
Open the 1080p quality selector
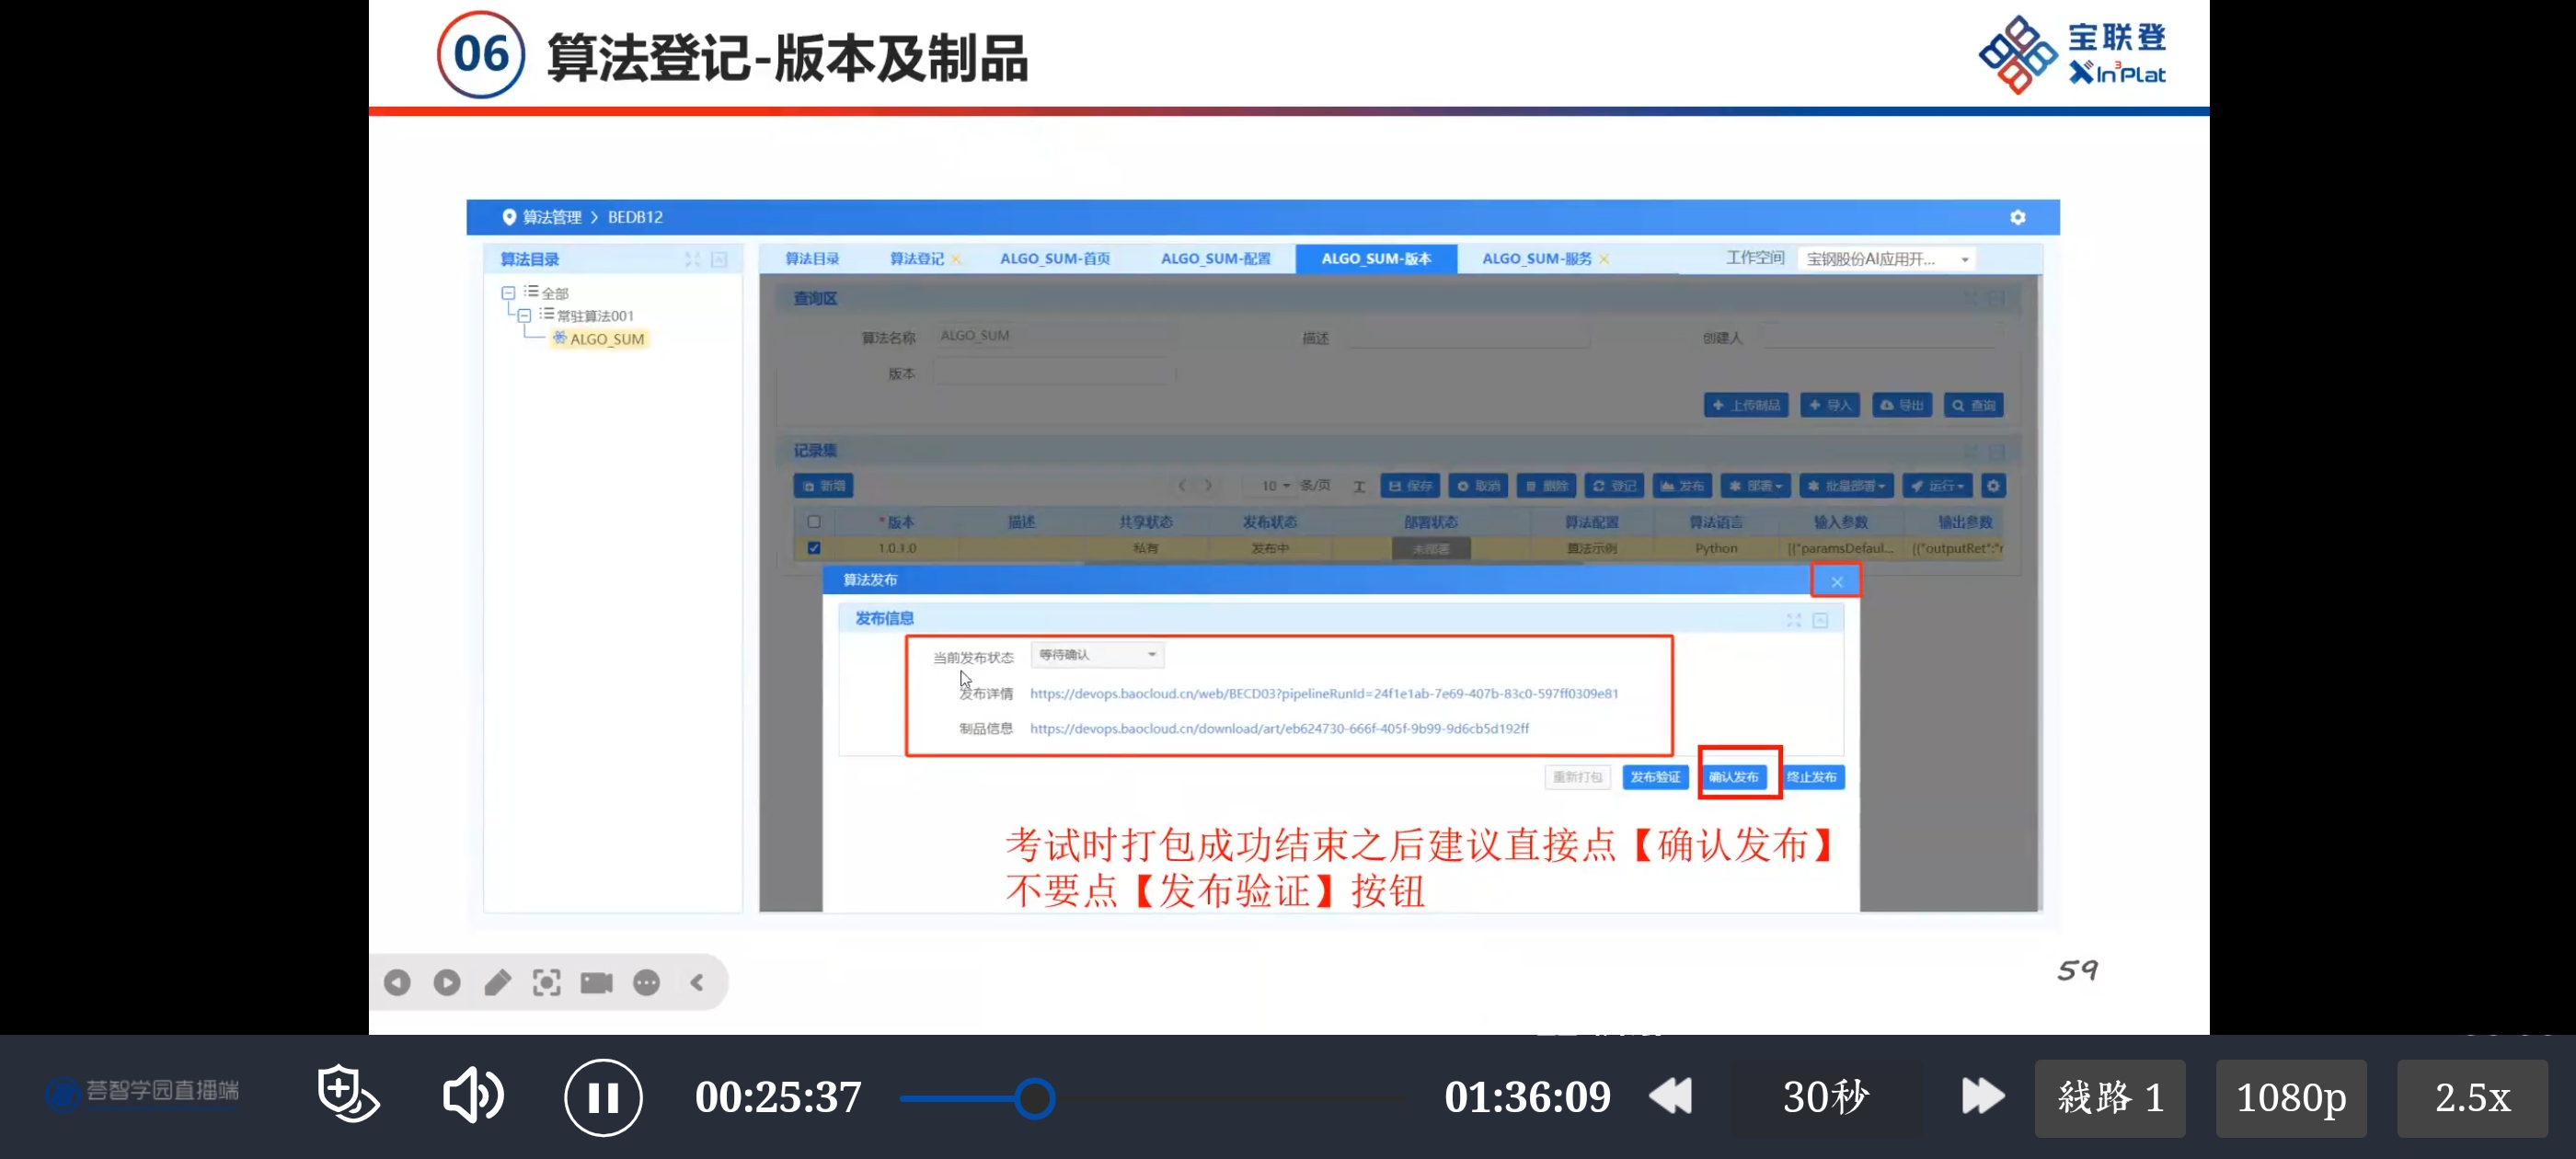click(x=2290, y=1097)
